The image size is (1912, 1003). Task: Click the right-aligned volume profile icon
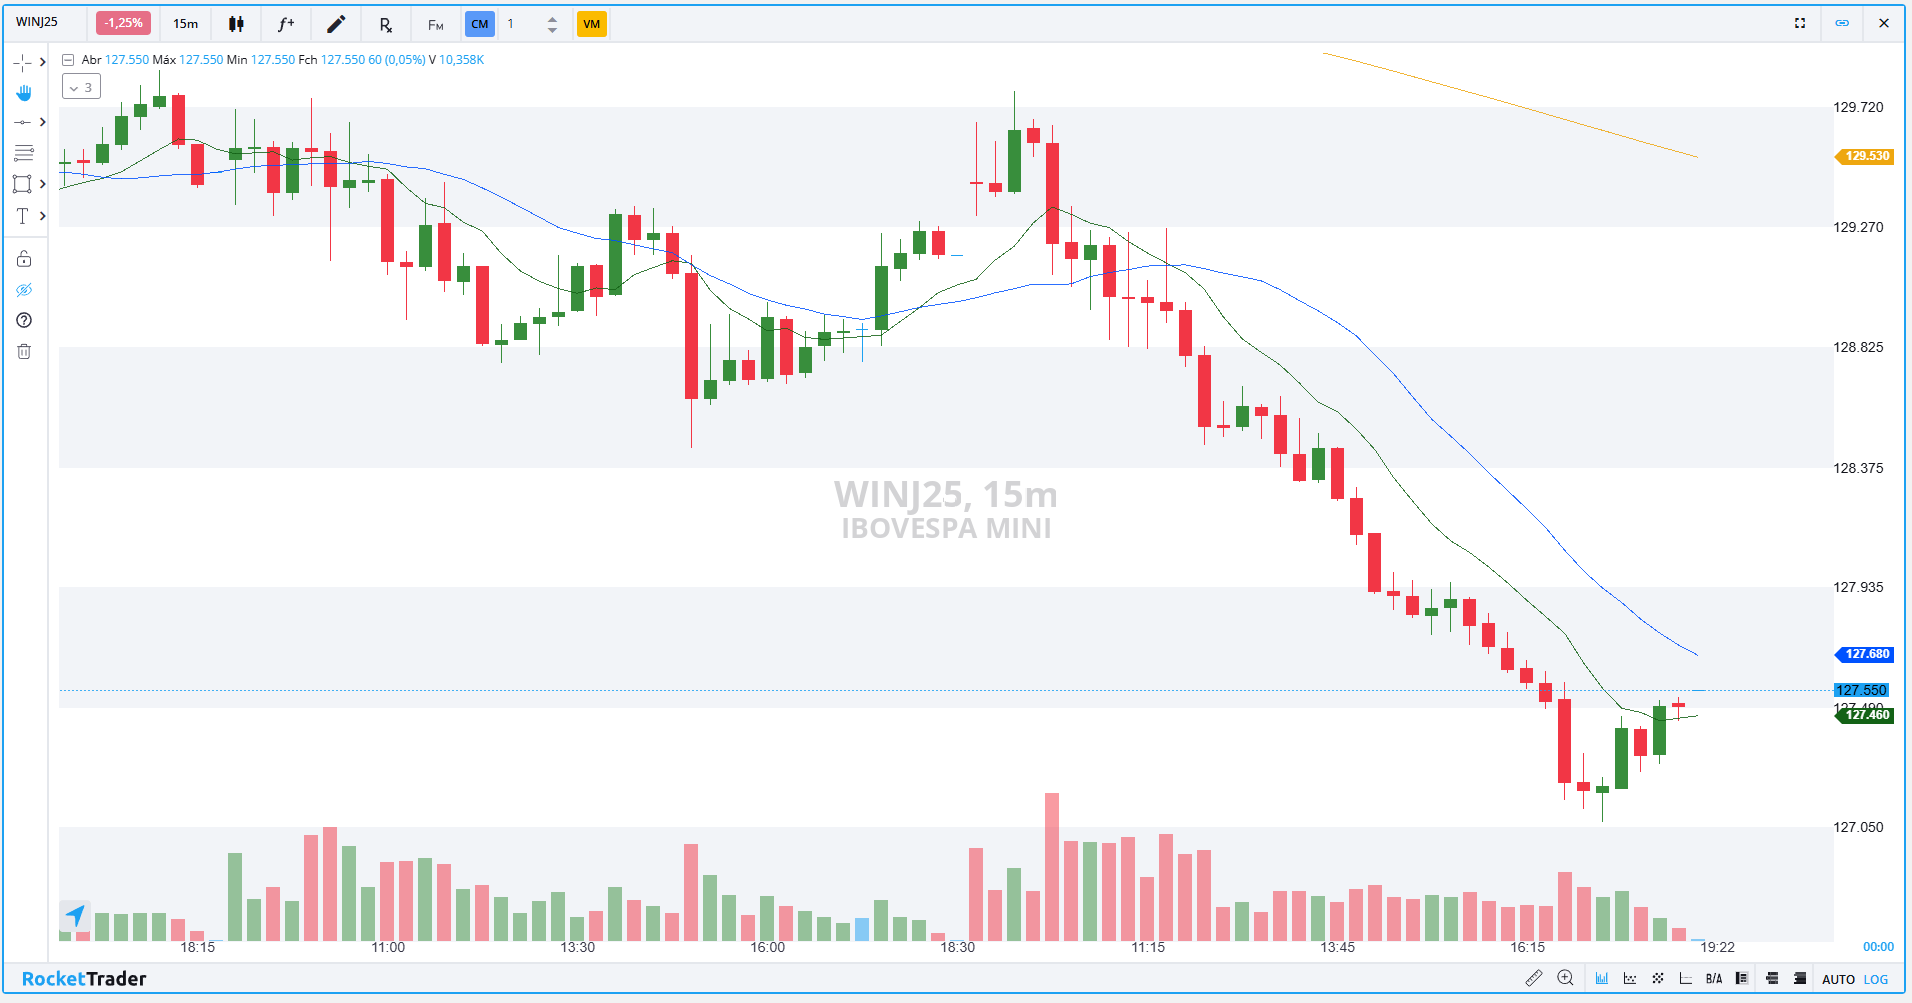[1800, 979]
